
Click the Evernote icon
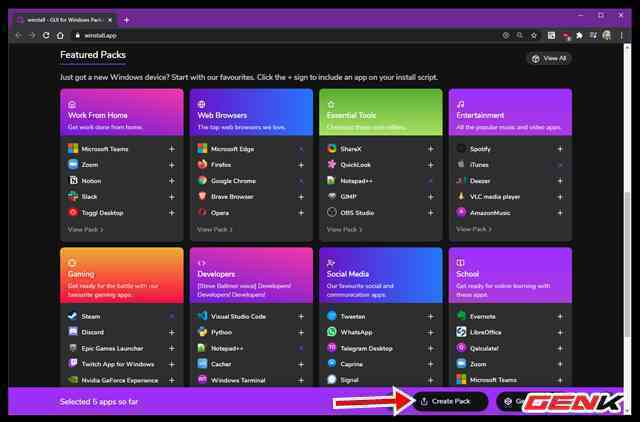click(x=461, y=316)
